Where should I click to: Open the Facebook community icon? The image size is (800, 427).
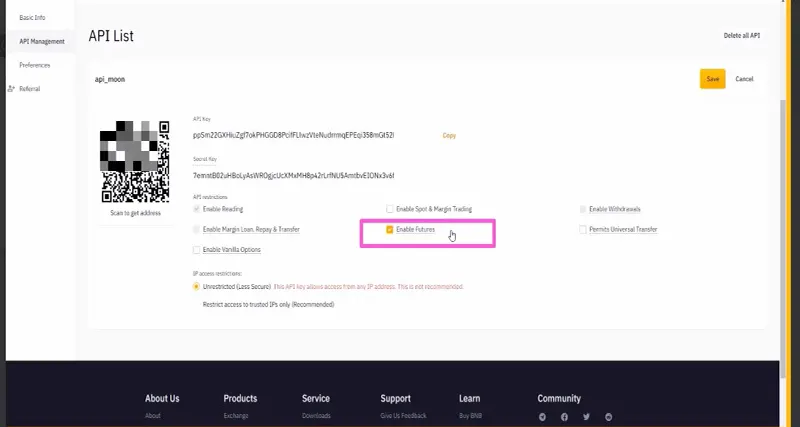click(x=564, y=417)
